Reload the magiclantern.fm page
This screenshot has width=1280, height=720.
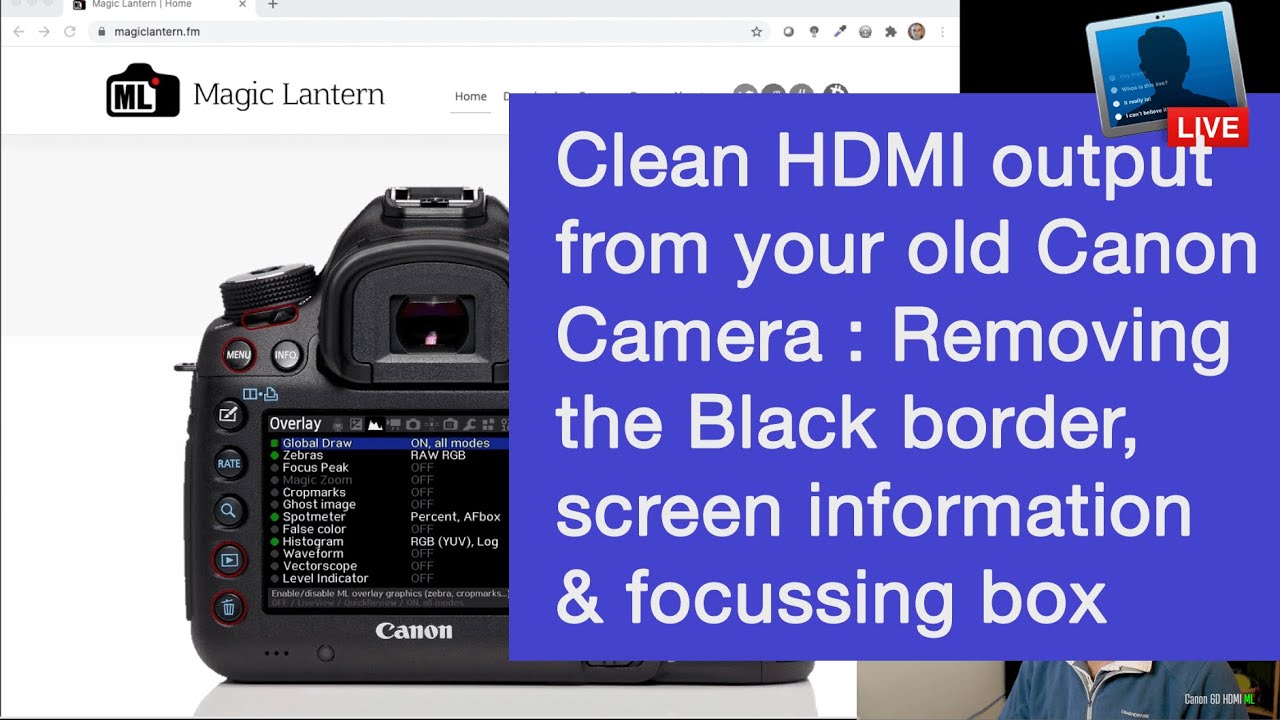coord(70,32)
